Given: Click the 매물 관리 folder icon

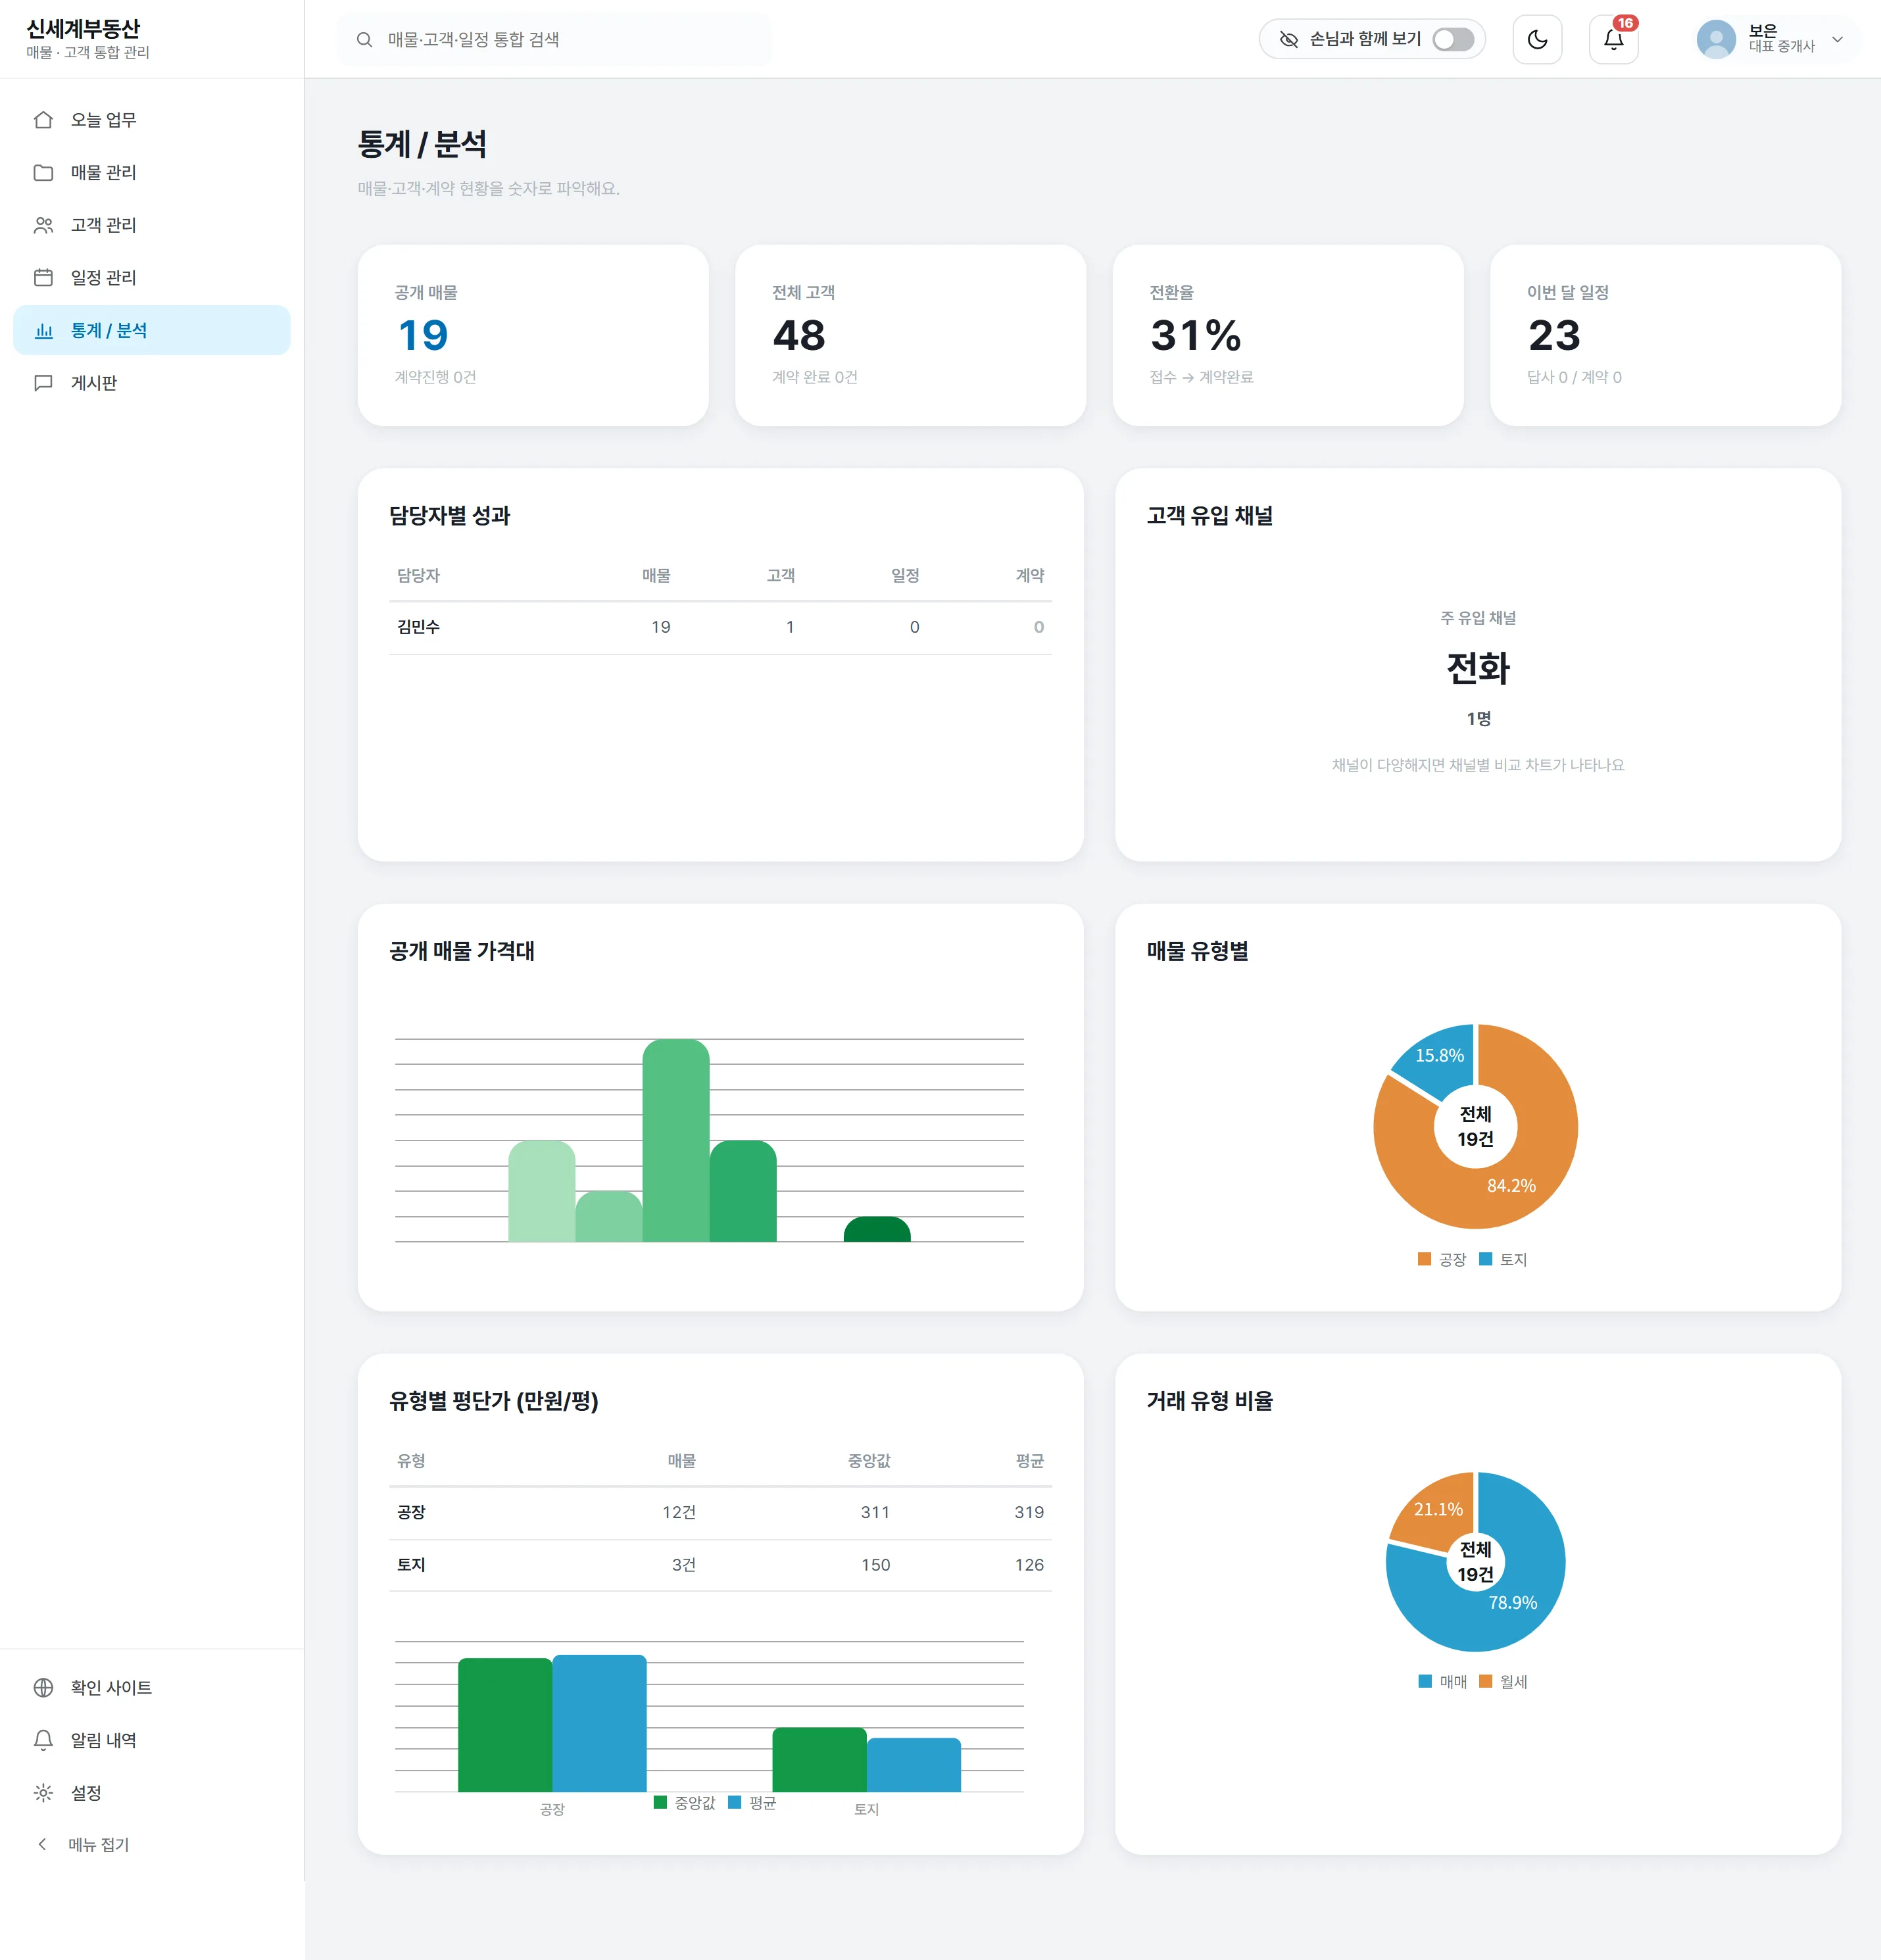Looking at the screenshot, I should point(43,173).
